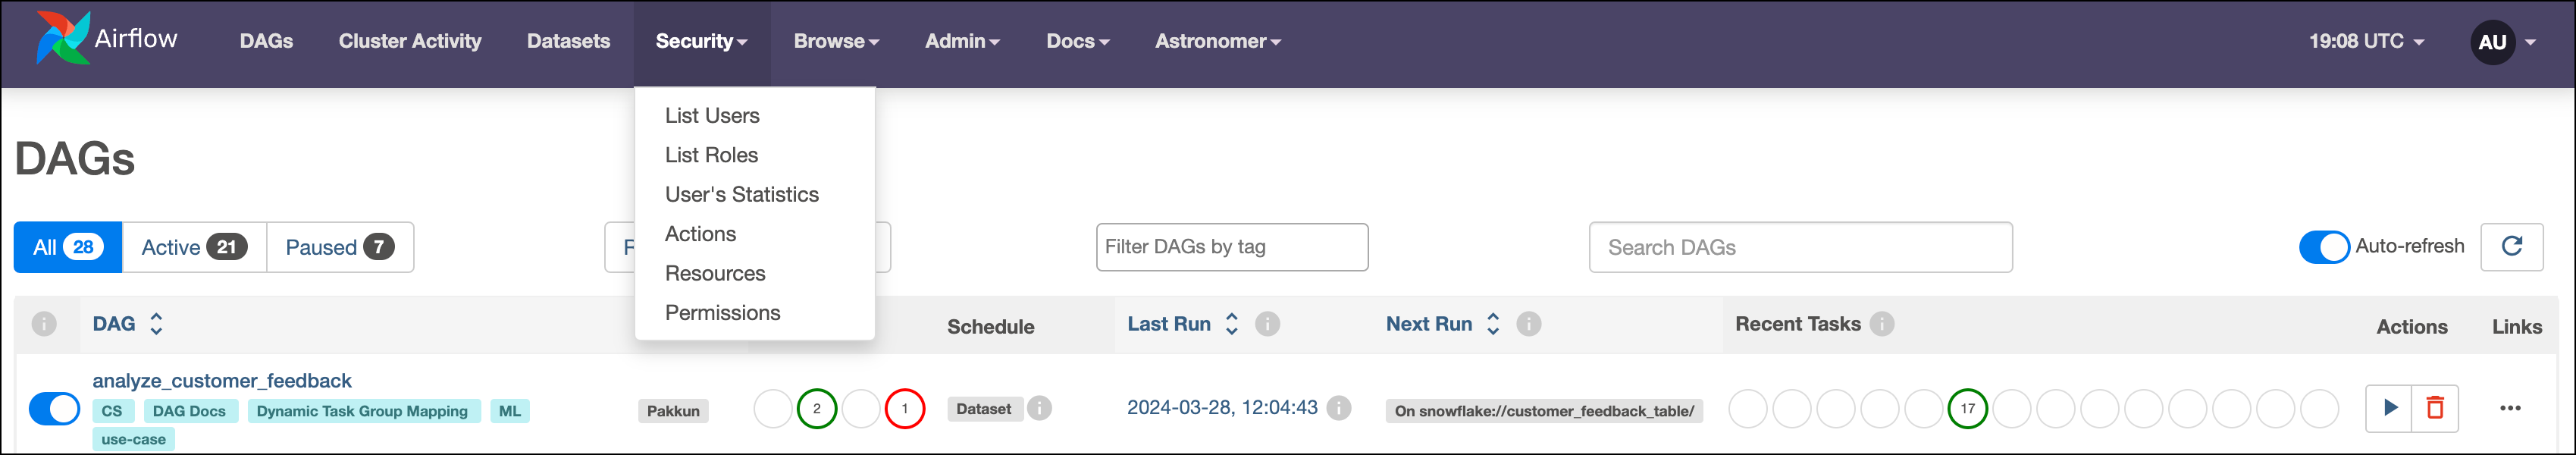Screen dimensions: 2576x455
Task: Filter DAGs by the ML tag
Action: [508, 410]
